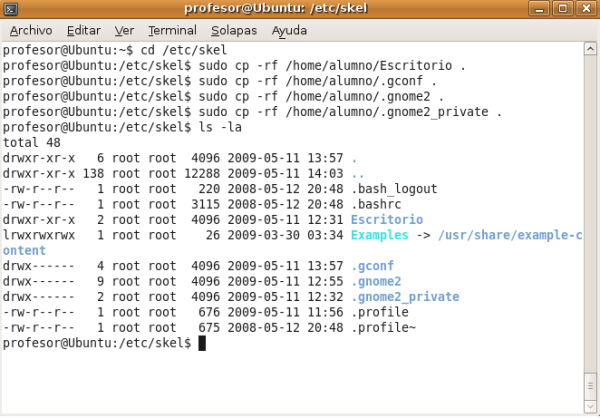Open the Ver menu
Viewport: 600px width, 418px height.
point(124,30)
